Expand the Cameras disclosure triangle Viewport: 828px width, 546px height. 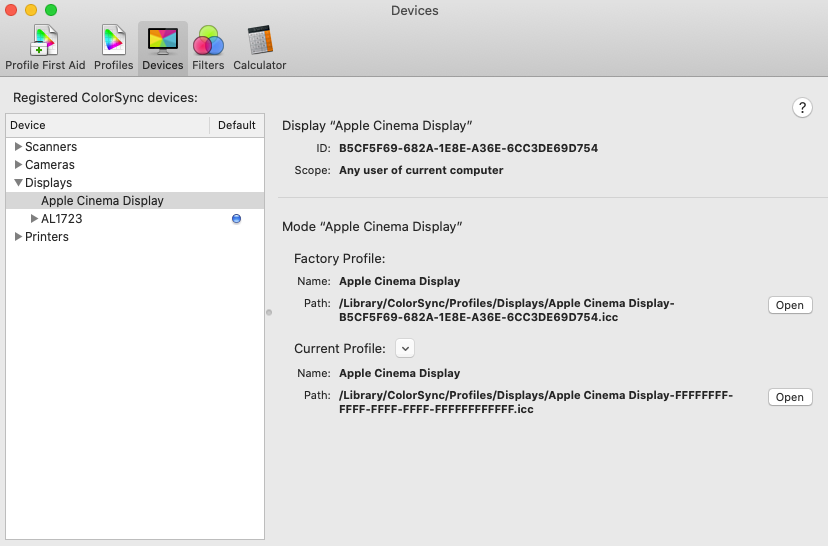18,164
